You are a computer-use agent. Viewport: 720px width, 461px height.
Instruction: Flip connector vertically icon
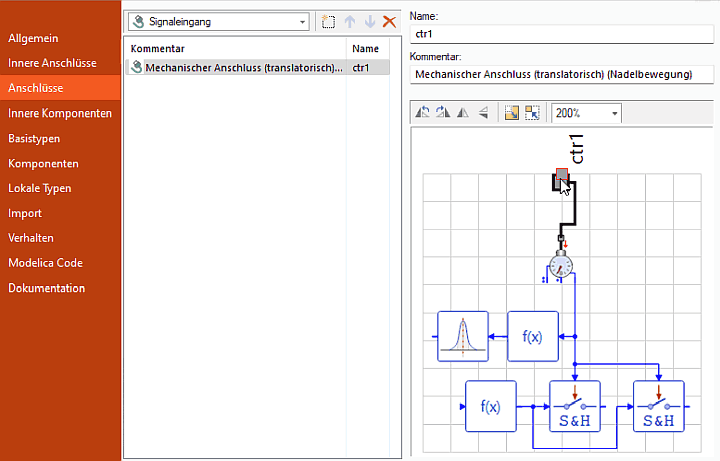482,113
